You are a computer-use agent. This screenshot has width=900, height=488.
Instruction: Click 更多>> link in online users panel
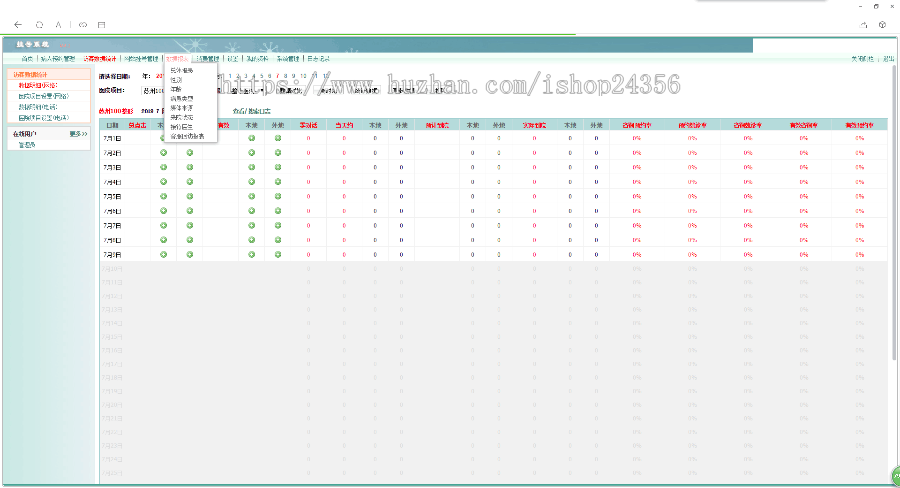pyautogui.click(x=79, y=134)
